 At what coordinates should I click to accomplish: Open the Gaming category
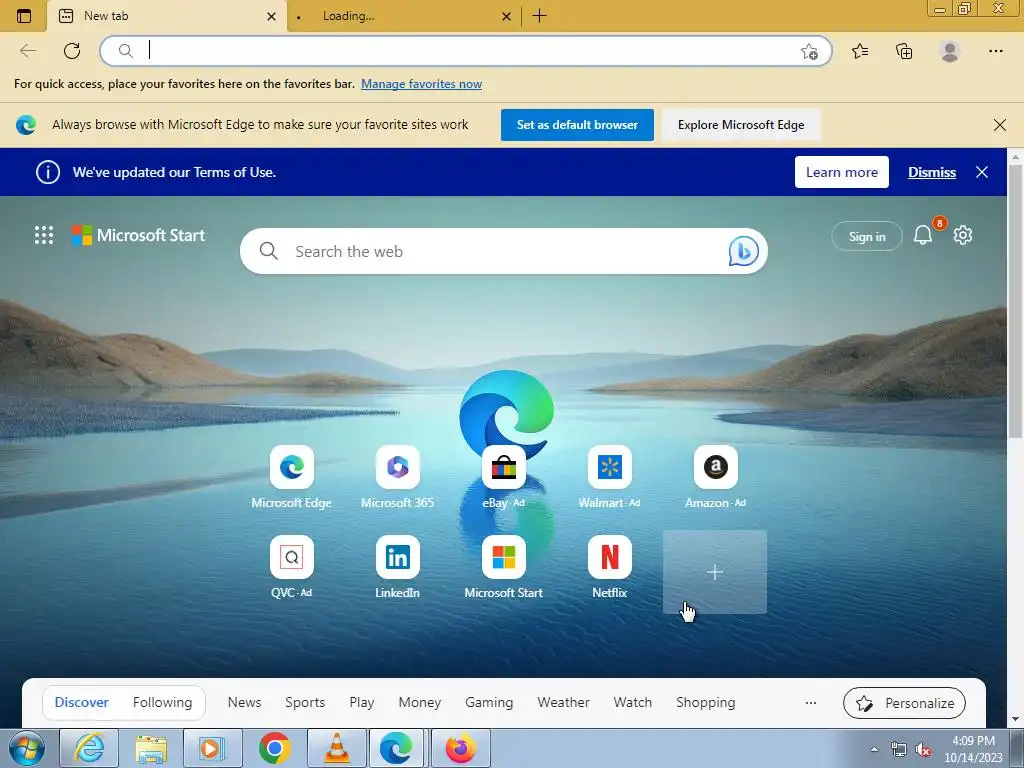point(489,703)
